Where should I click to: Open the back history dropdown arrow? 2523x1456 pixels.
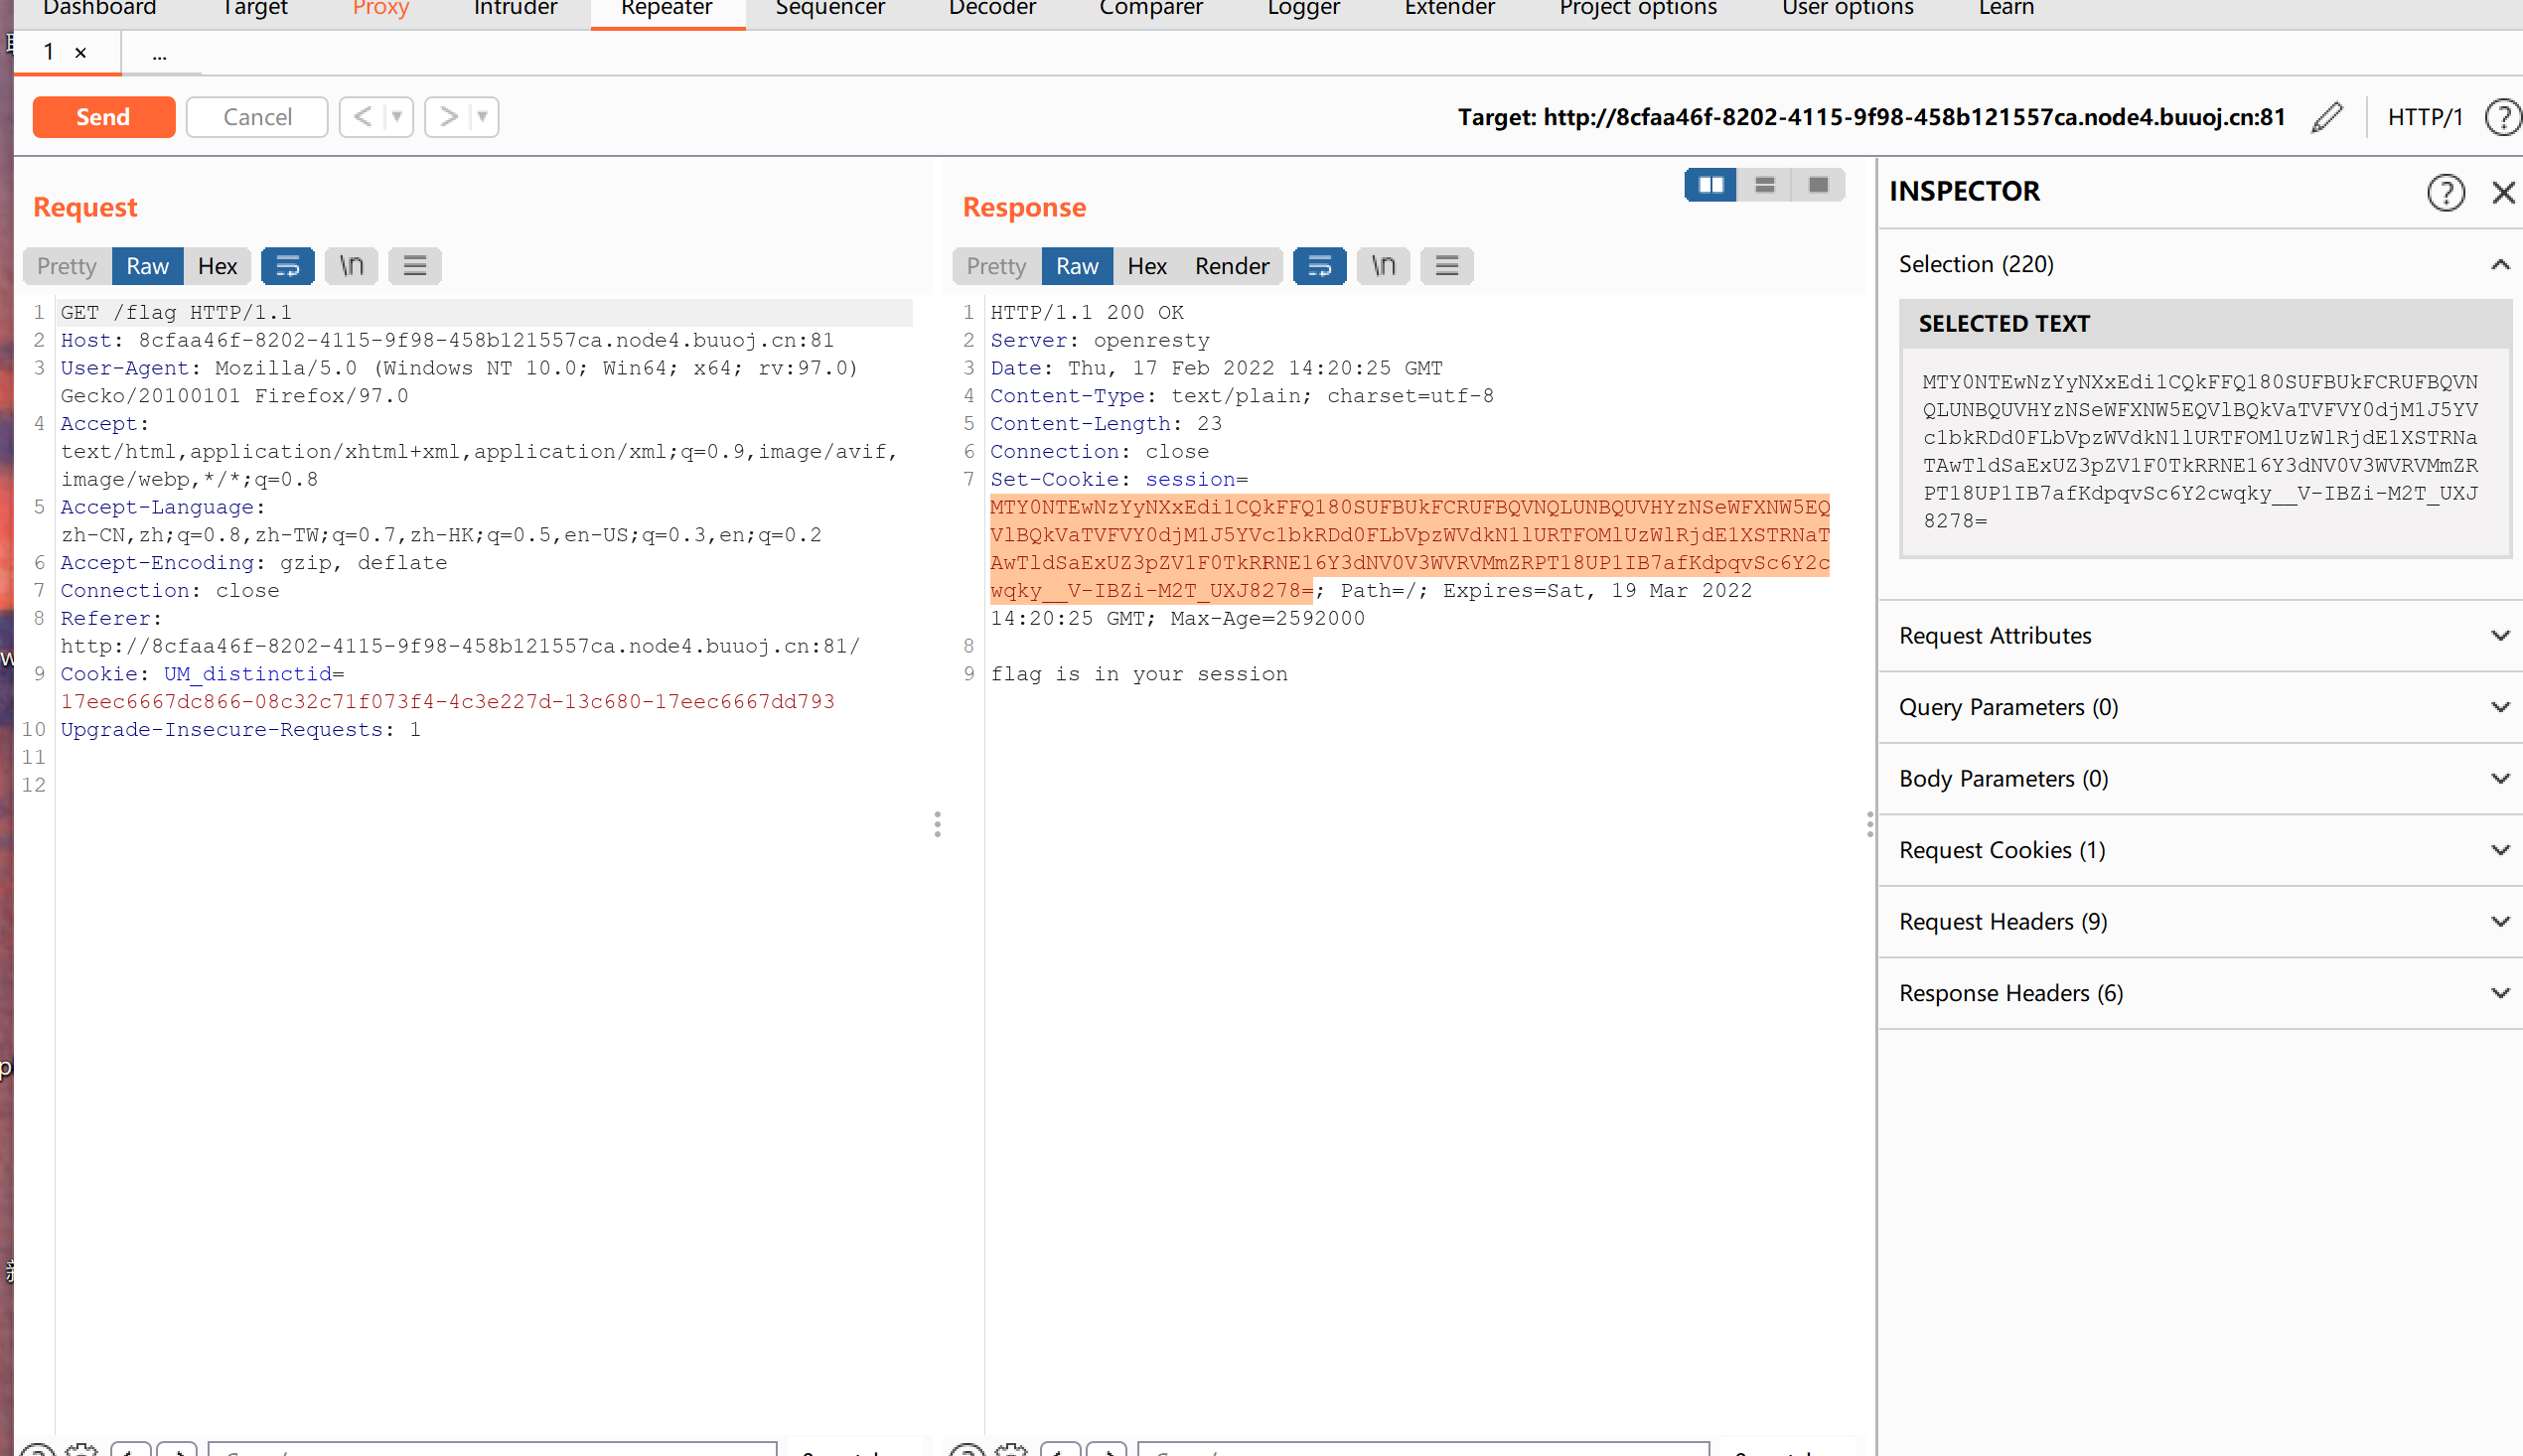(x=397, y=117)
